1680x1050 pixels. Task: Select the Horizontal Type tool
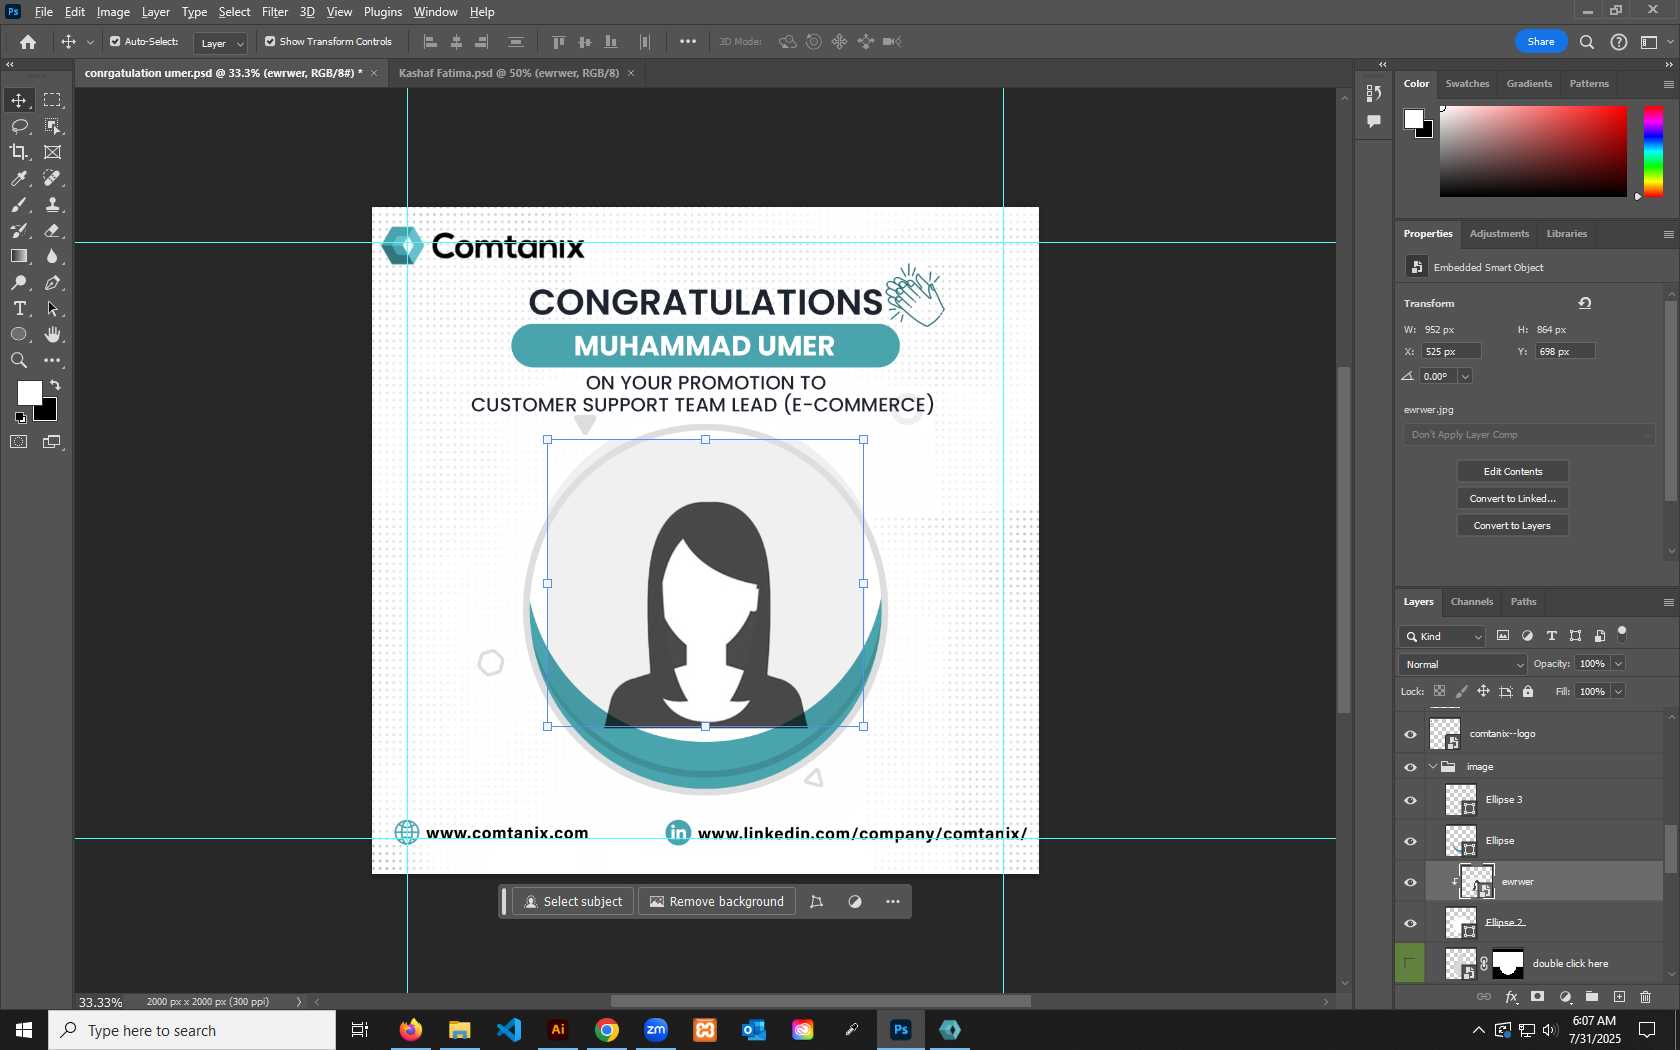19,309
